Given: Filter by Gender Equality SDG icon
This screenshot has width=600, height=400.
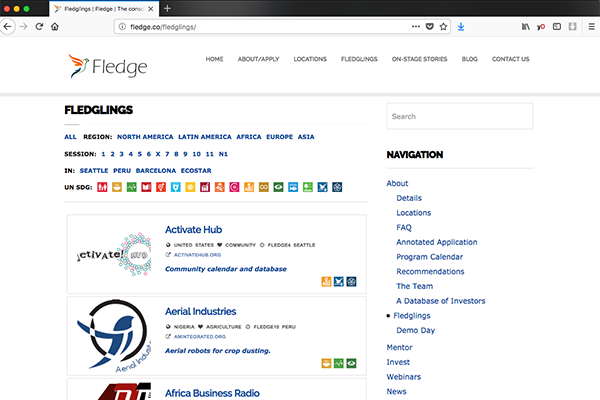Looking at the screenshot, I should tap(161, 187).
